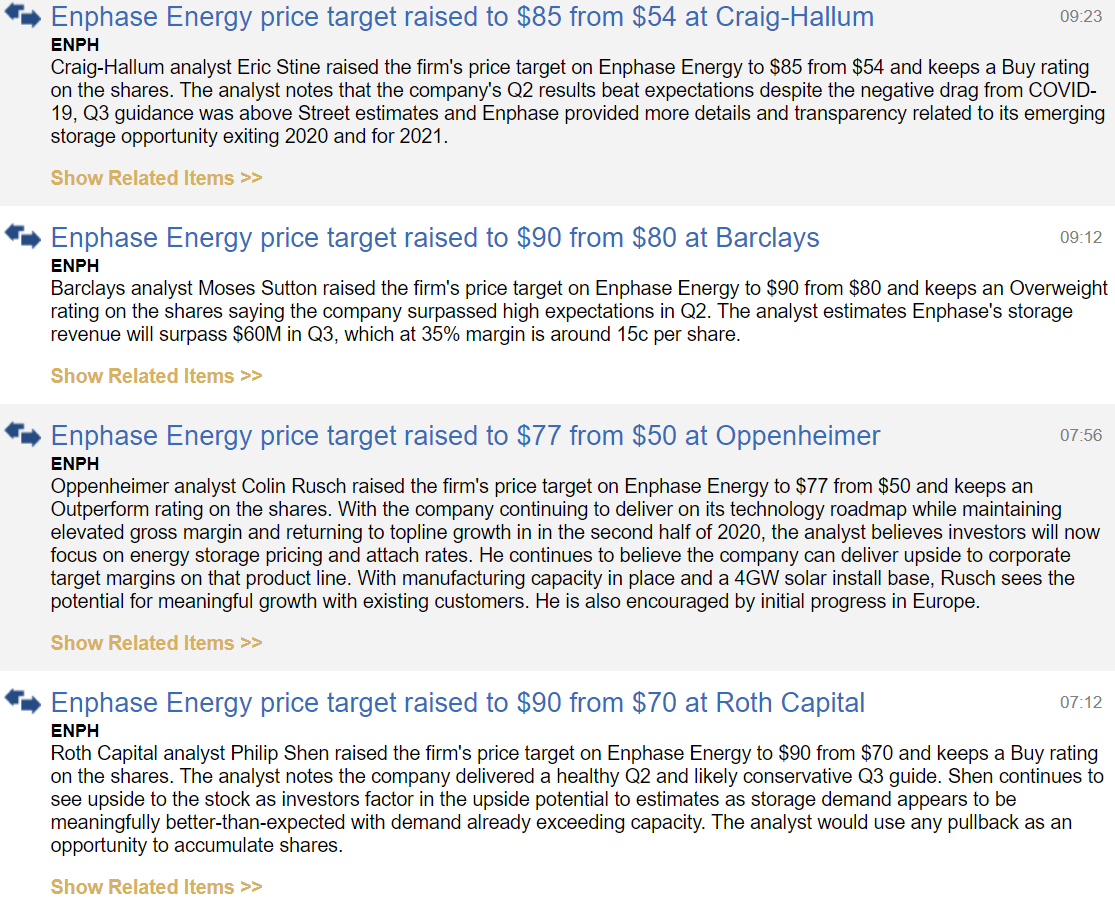This screenshot has width=1115, height=916.
Task: Click the 07:56 timestamp
Action: coord(1081,436)
